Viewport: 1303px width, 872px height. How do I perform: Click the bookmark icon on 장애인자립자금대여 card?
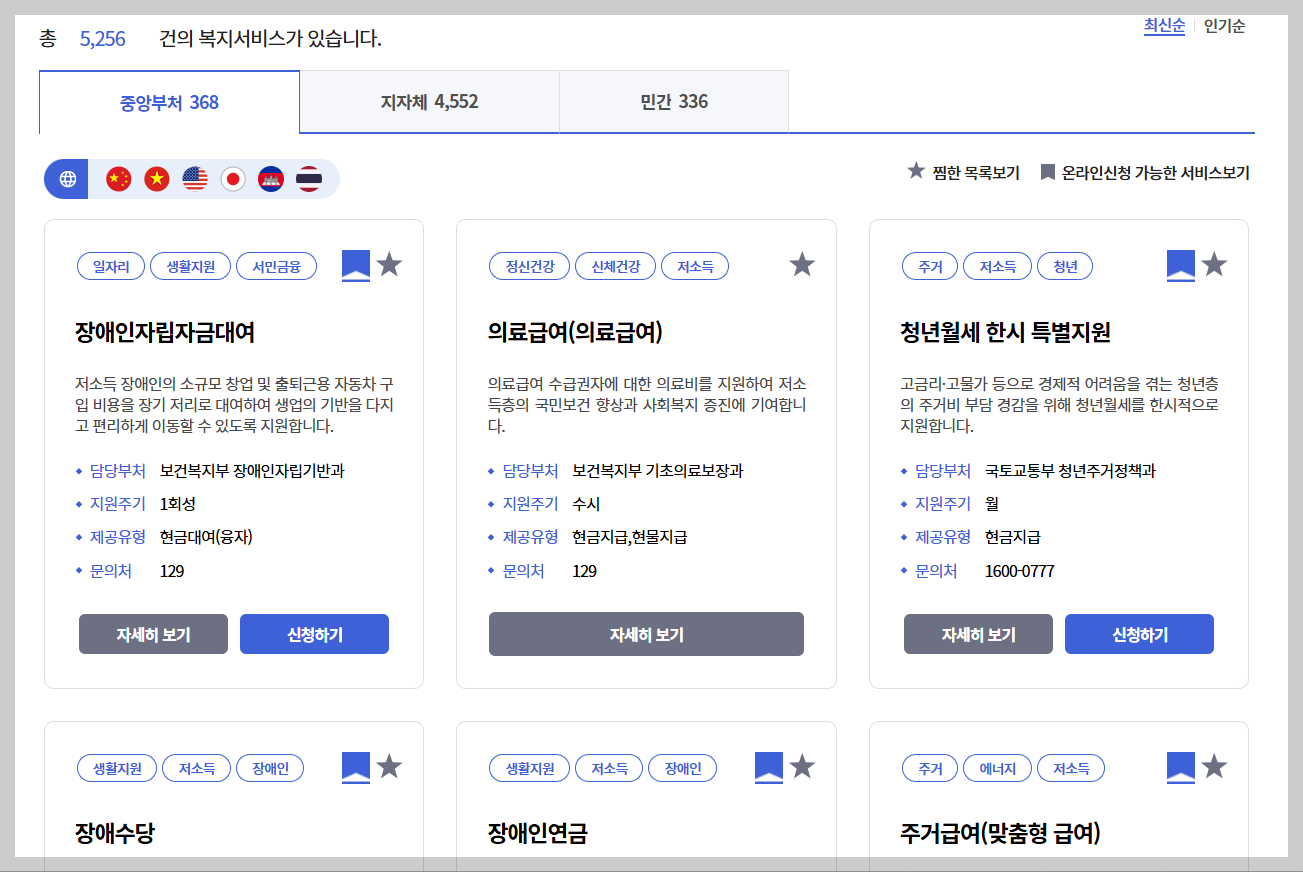coord(356,266)
